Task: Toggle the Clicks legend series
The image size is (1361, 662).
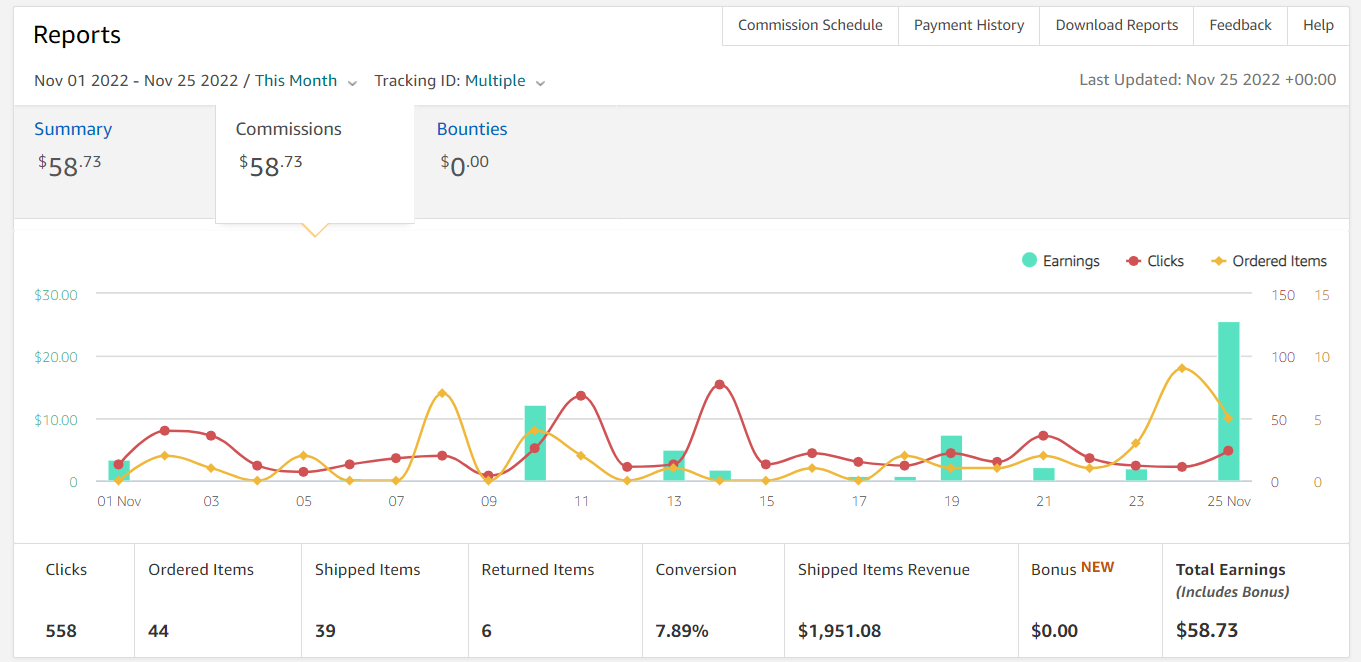Action: (1155, 261)
